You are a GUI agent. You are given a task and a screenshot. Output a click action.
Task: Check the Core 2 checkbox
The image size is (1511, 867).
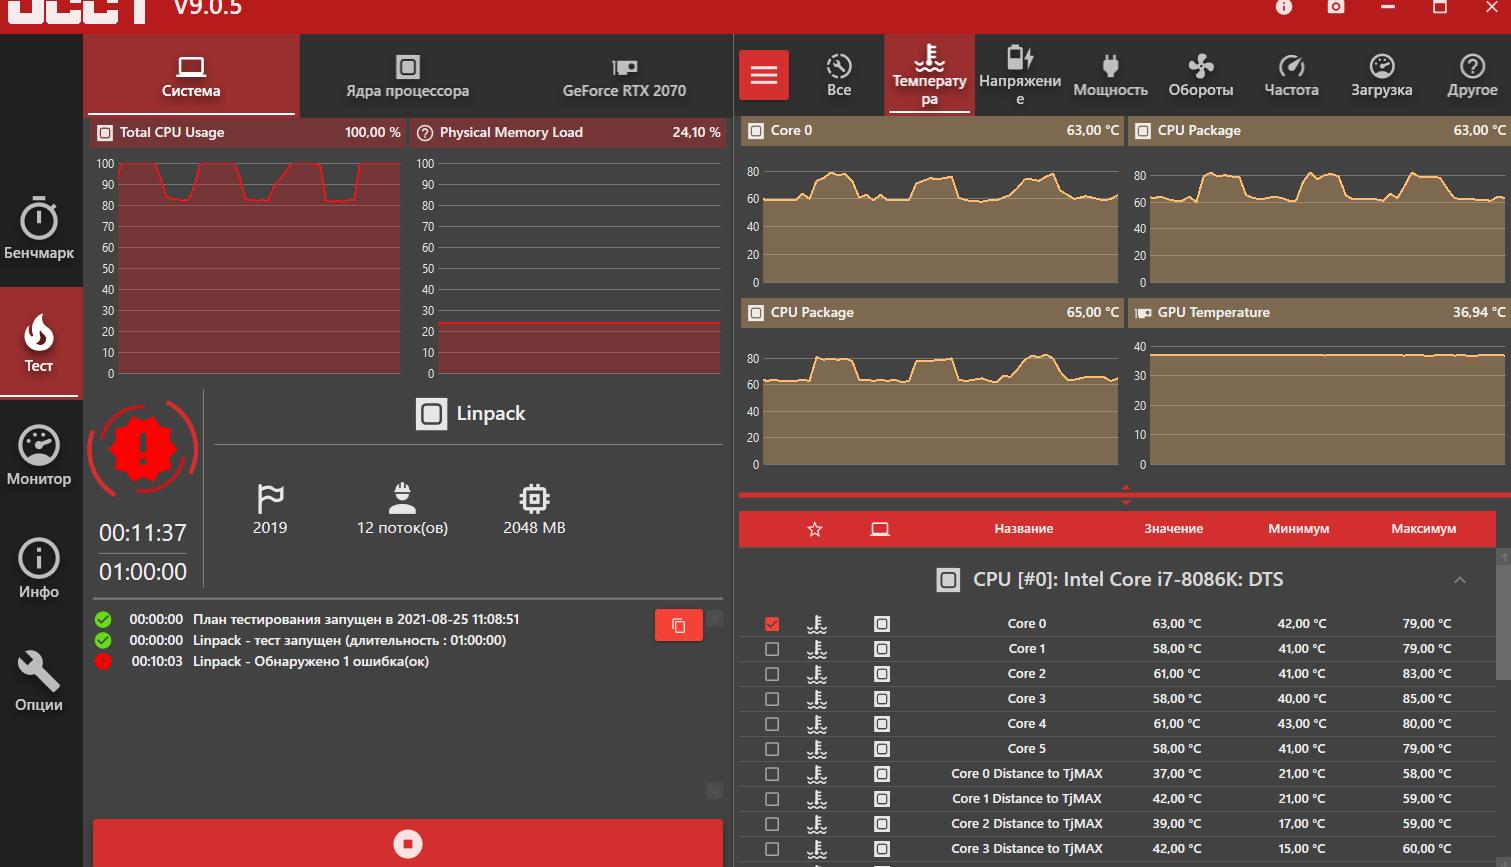click(772, 674)
